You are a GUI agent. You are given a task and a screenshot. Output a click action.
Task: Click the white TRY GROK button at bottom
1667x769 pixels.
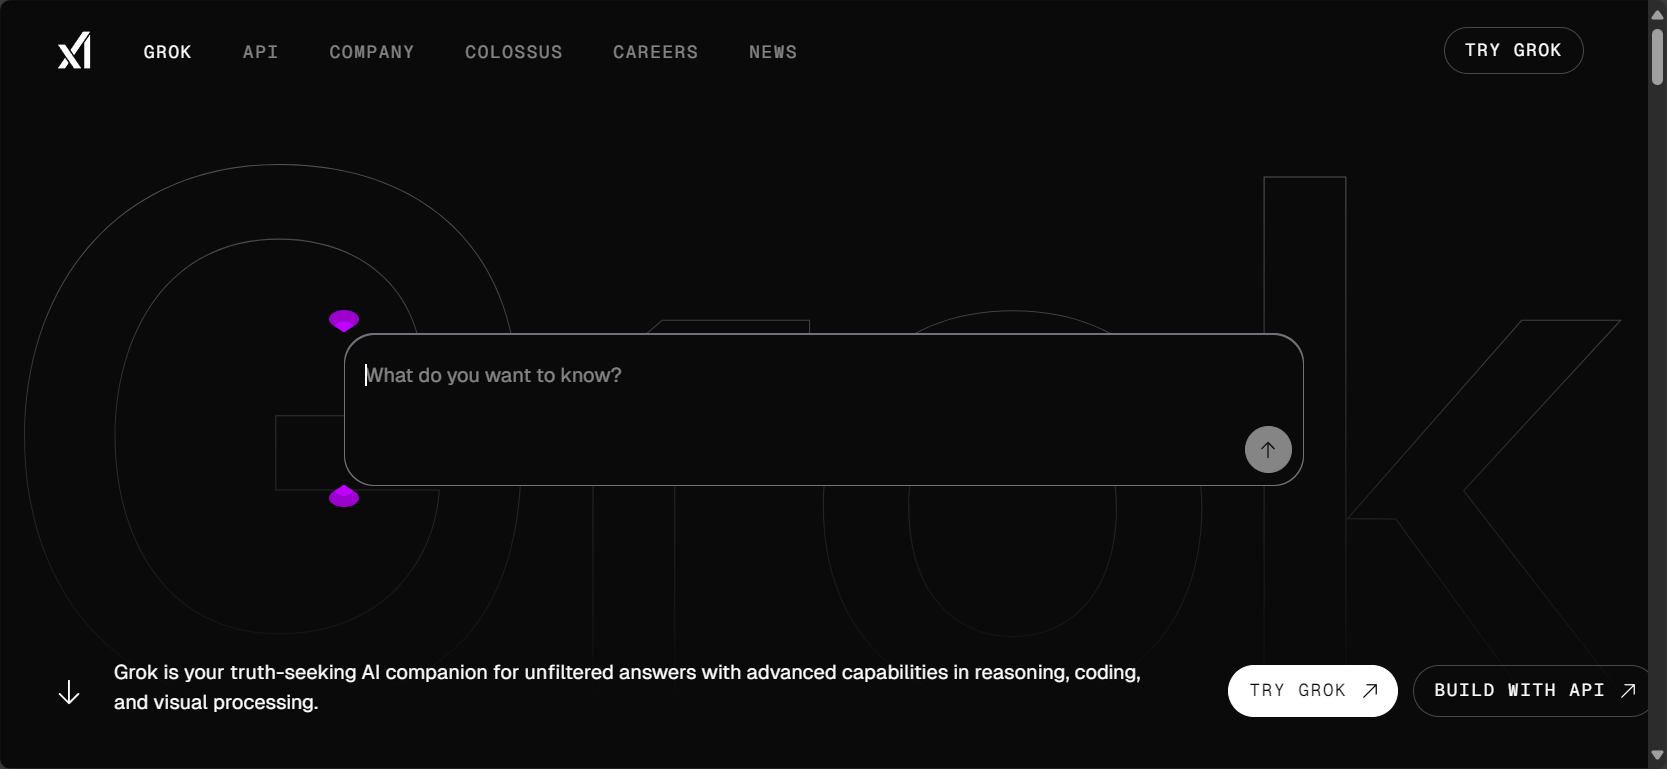1312,691
